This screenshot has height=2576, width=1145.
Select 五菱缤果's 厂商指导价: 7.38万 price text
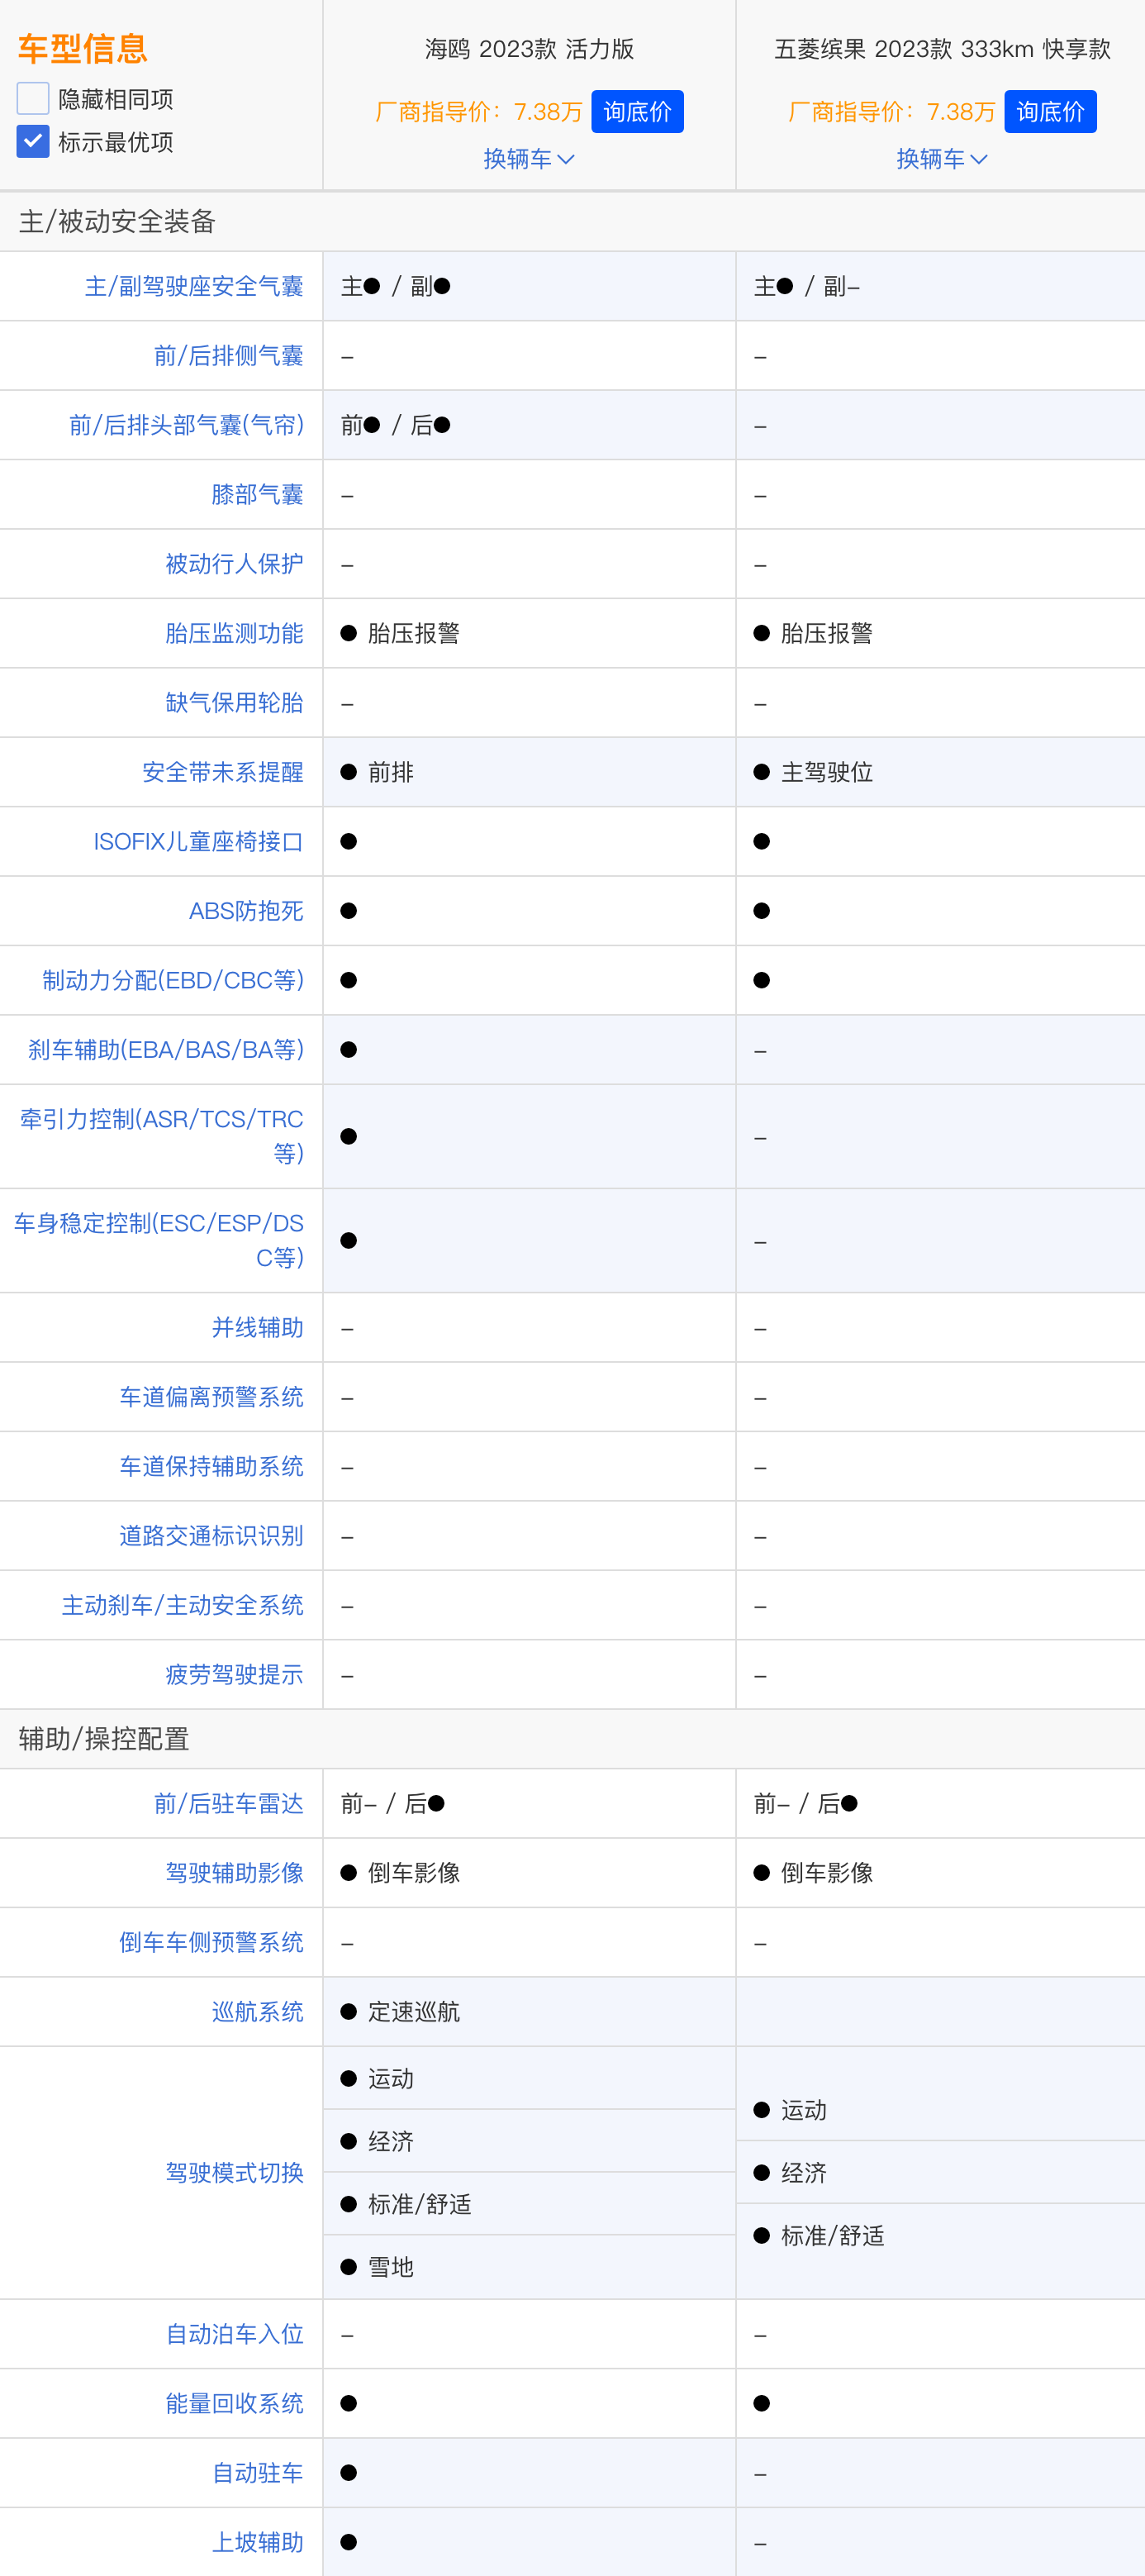pyautogui.click(x=892, y=111)
